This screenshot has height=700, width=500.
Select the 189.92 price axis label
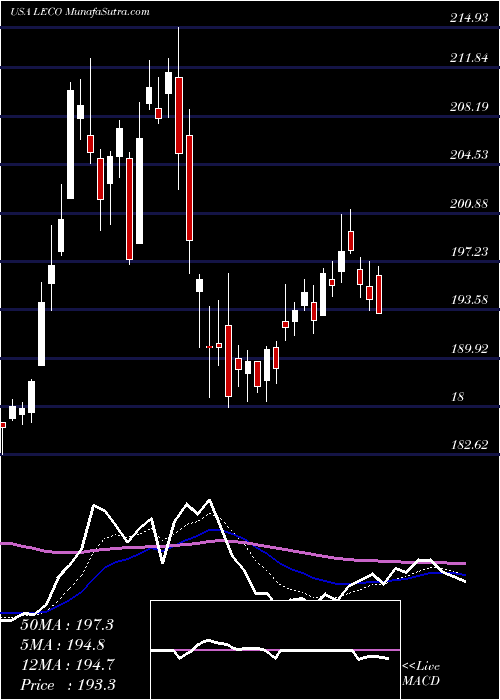point(469,348)
